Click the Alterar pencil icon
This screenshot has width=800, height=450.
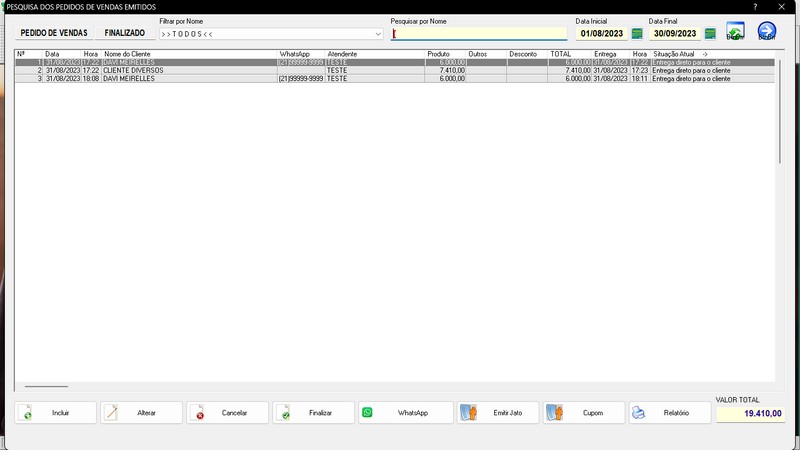pos(111,413)
